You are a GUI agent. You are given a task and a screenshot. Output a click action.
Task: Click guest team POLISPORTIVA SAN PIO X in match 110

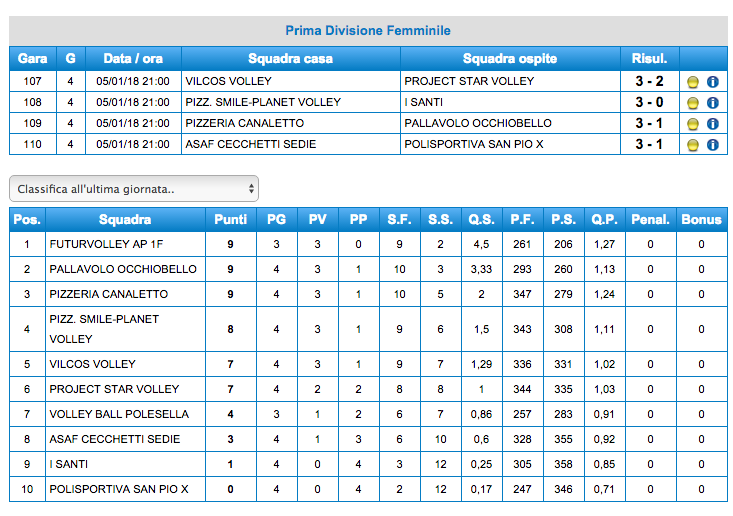click(x=474, y=144)
